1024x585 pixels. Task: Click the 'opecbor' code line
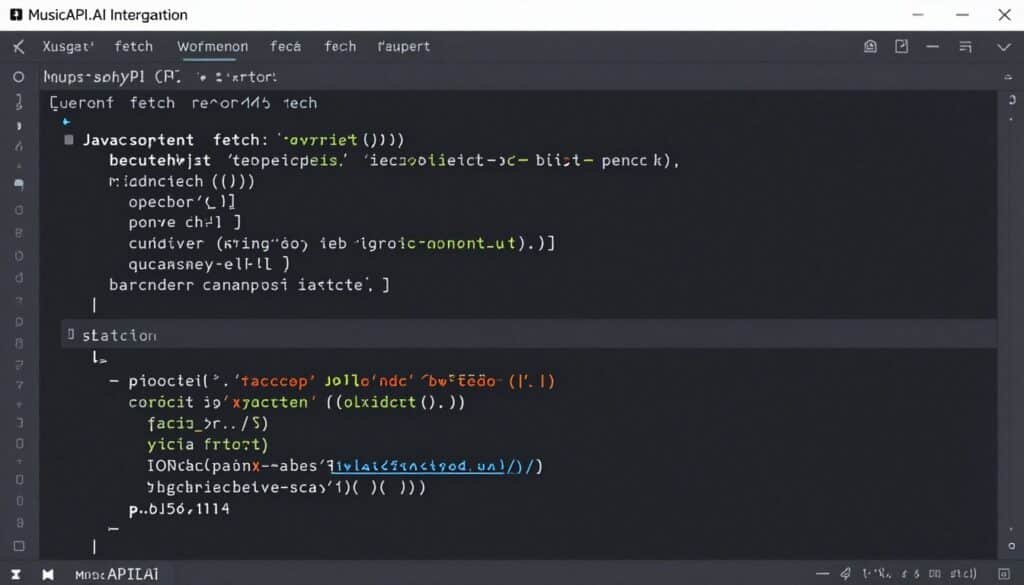(182, 202)
